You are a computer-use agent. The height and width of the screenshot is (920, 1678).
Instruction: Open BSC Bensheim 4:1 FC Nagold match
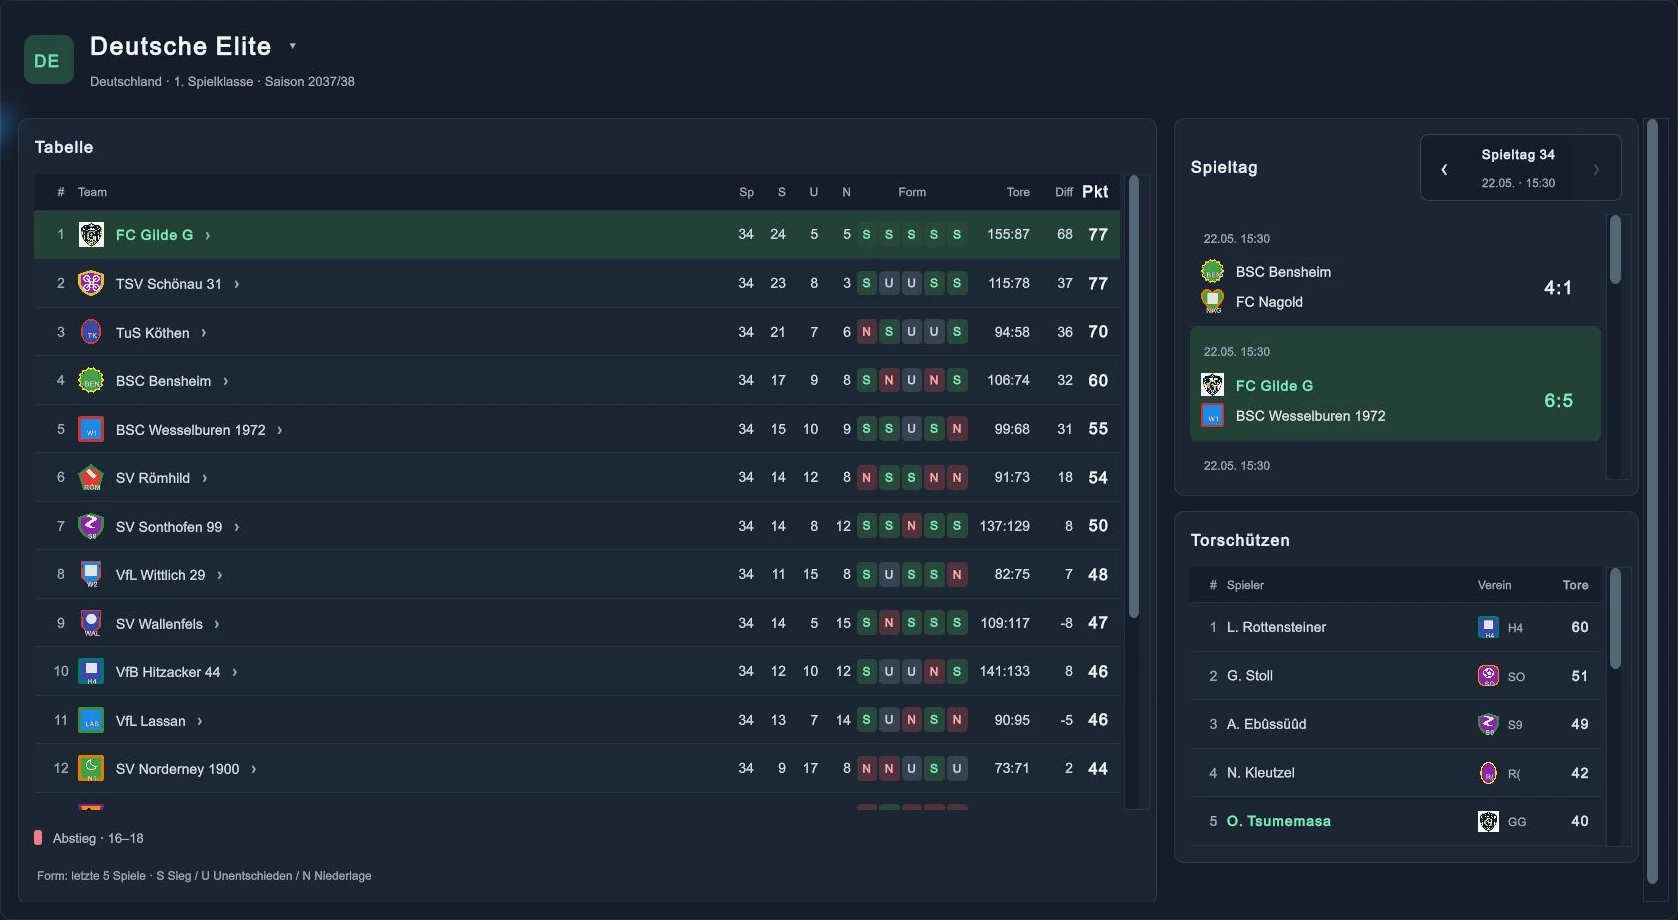tap(1395, 270)
